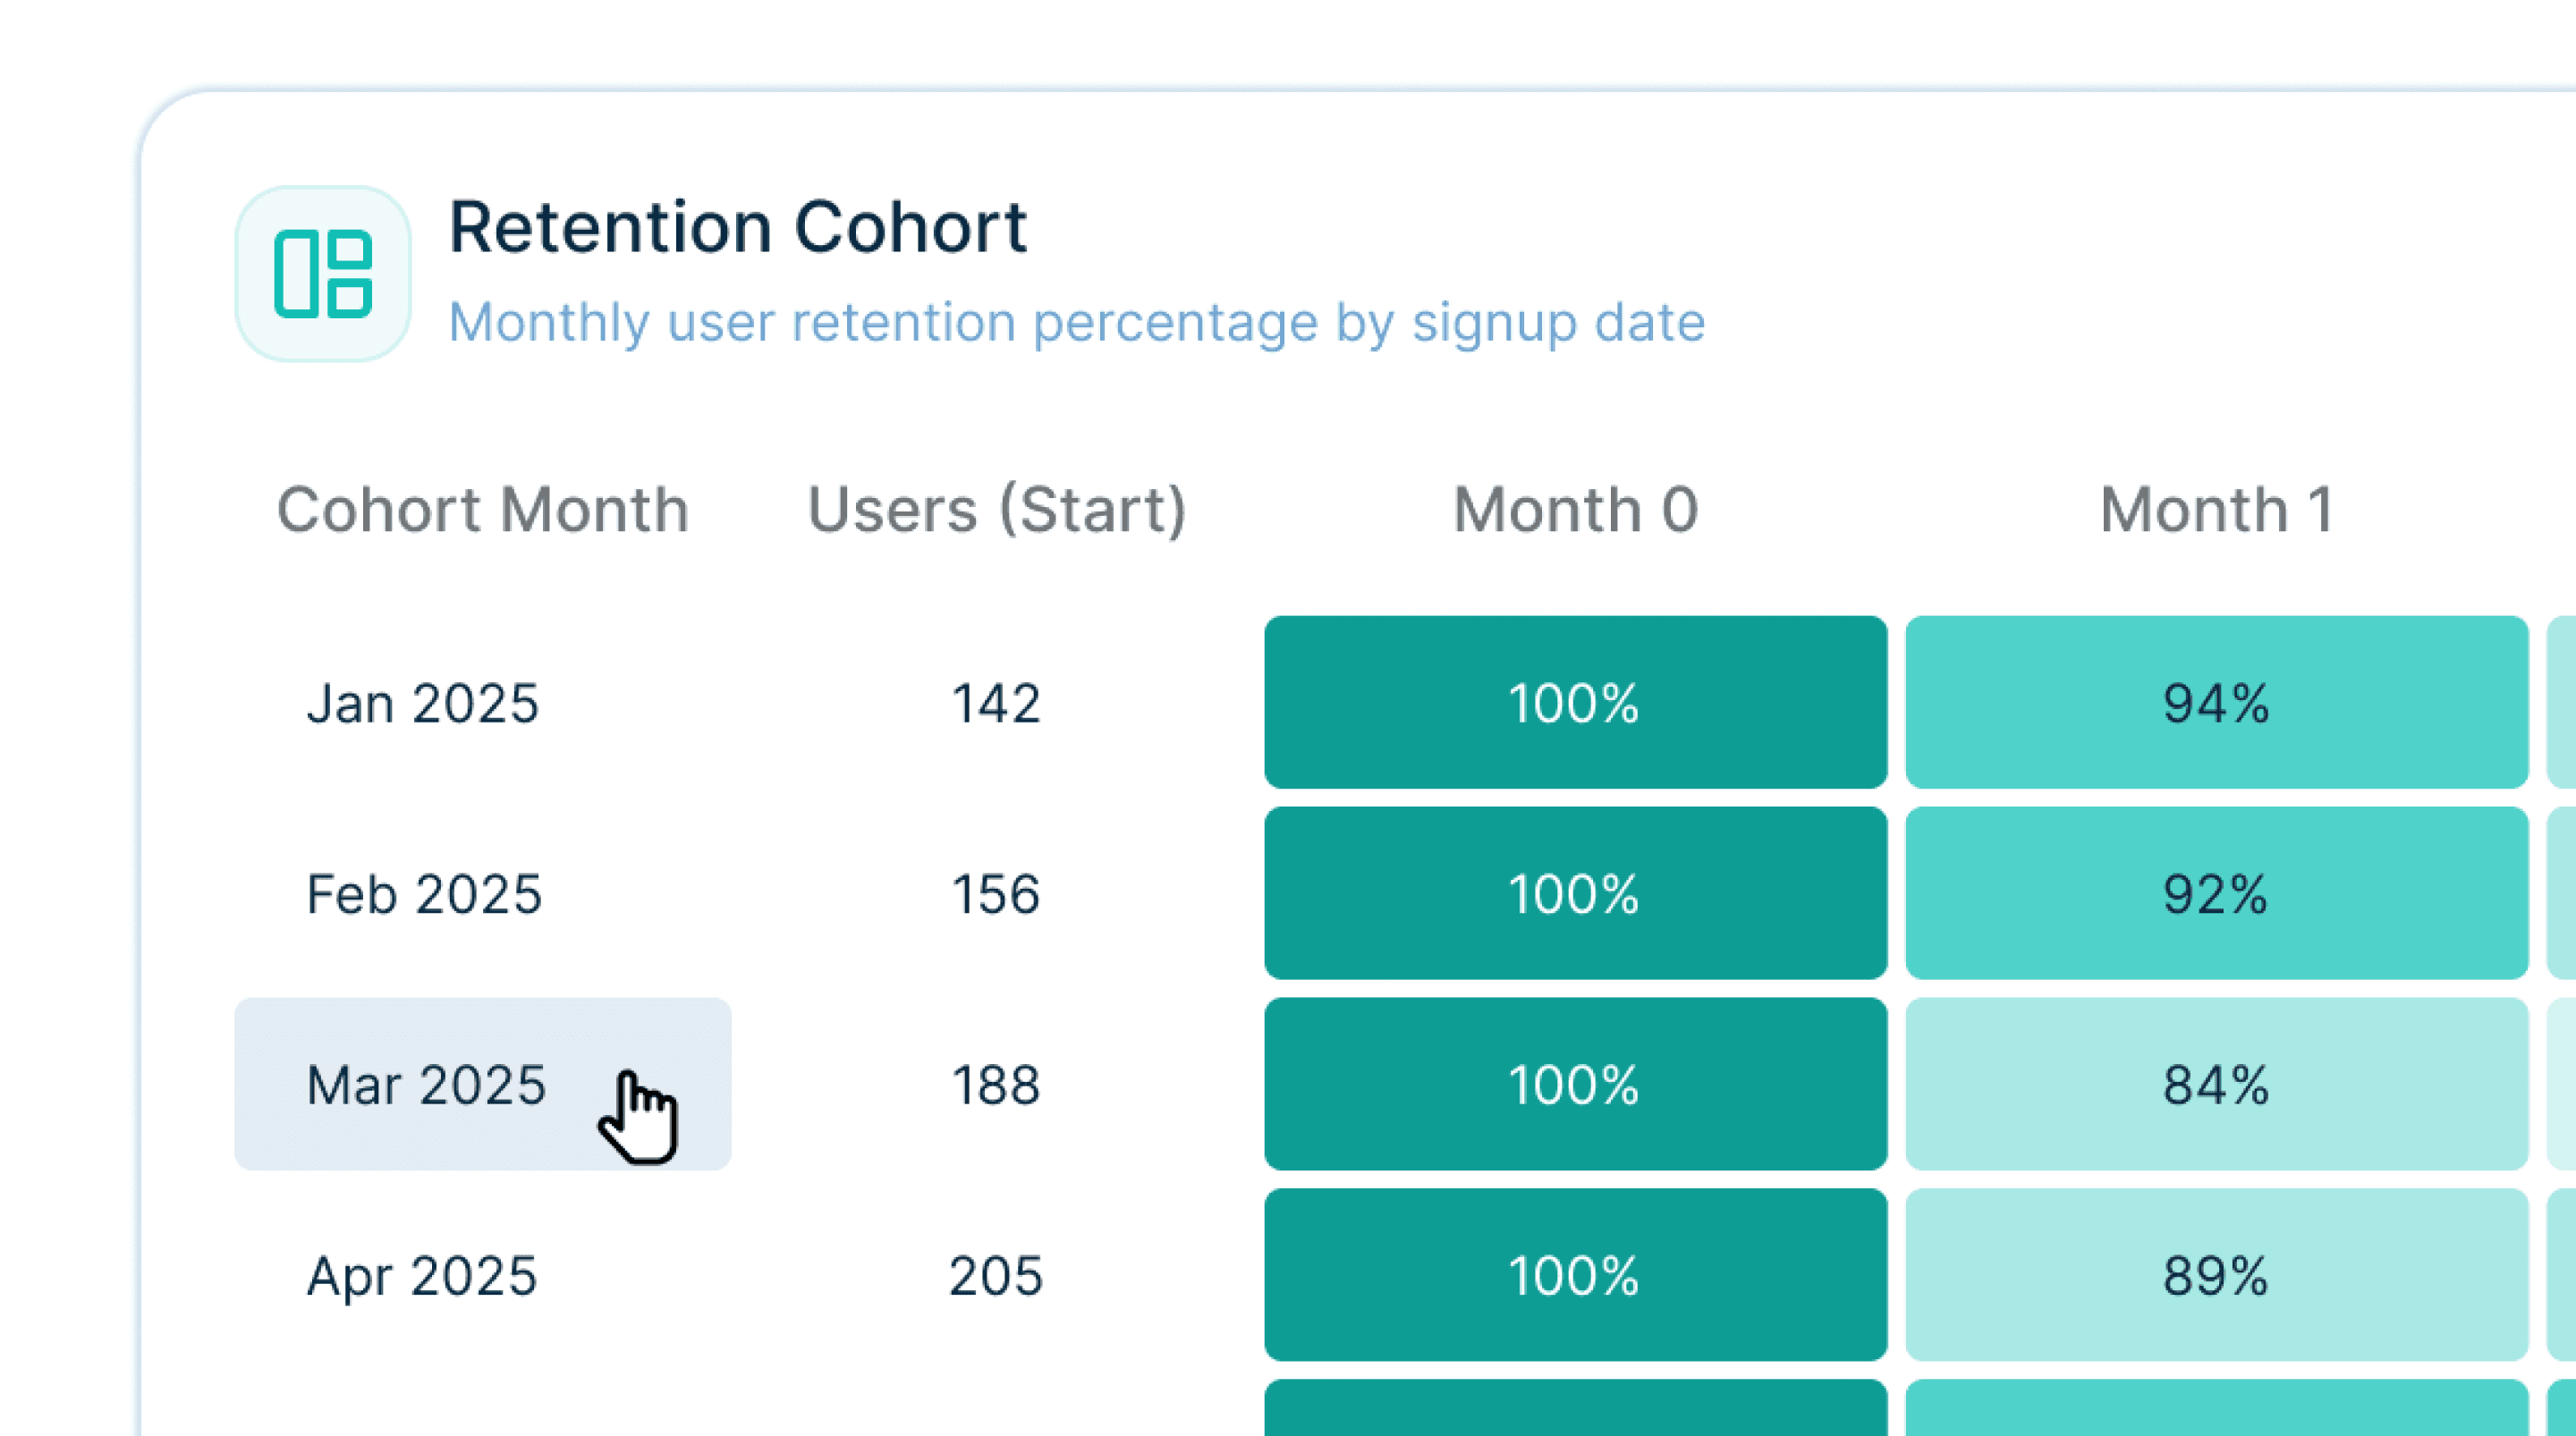Sort by Users (Start) column header

click(996, 510)
